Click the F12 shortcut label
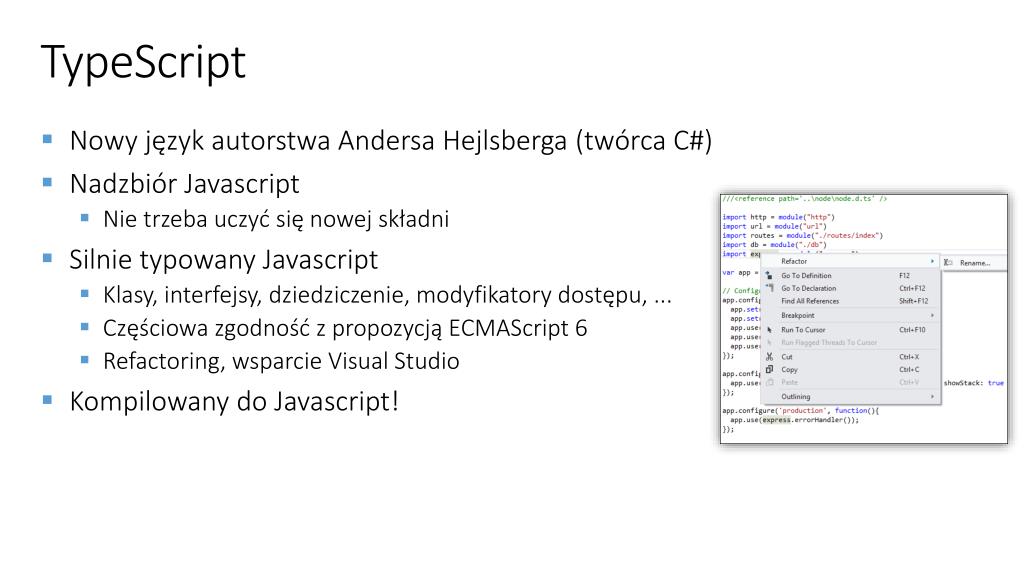1024x576 pixels. 904,276
